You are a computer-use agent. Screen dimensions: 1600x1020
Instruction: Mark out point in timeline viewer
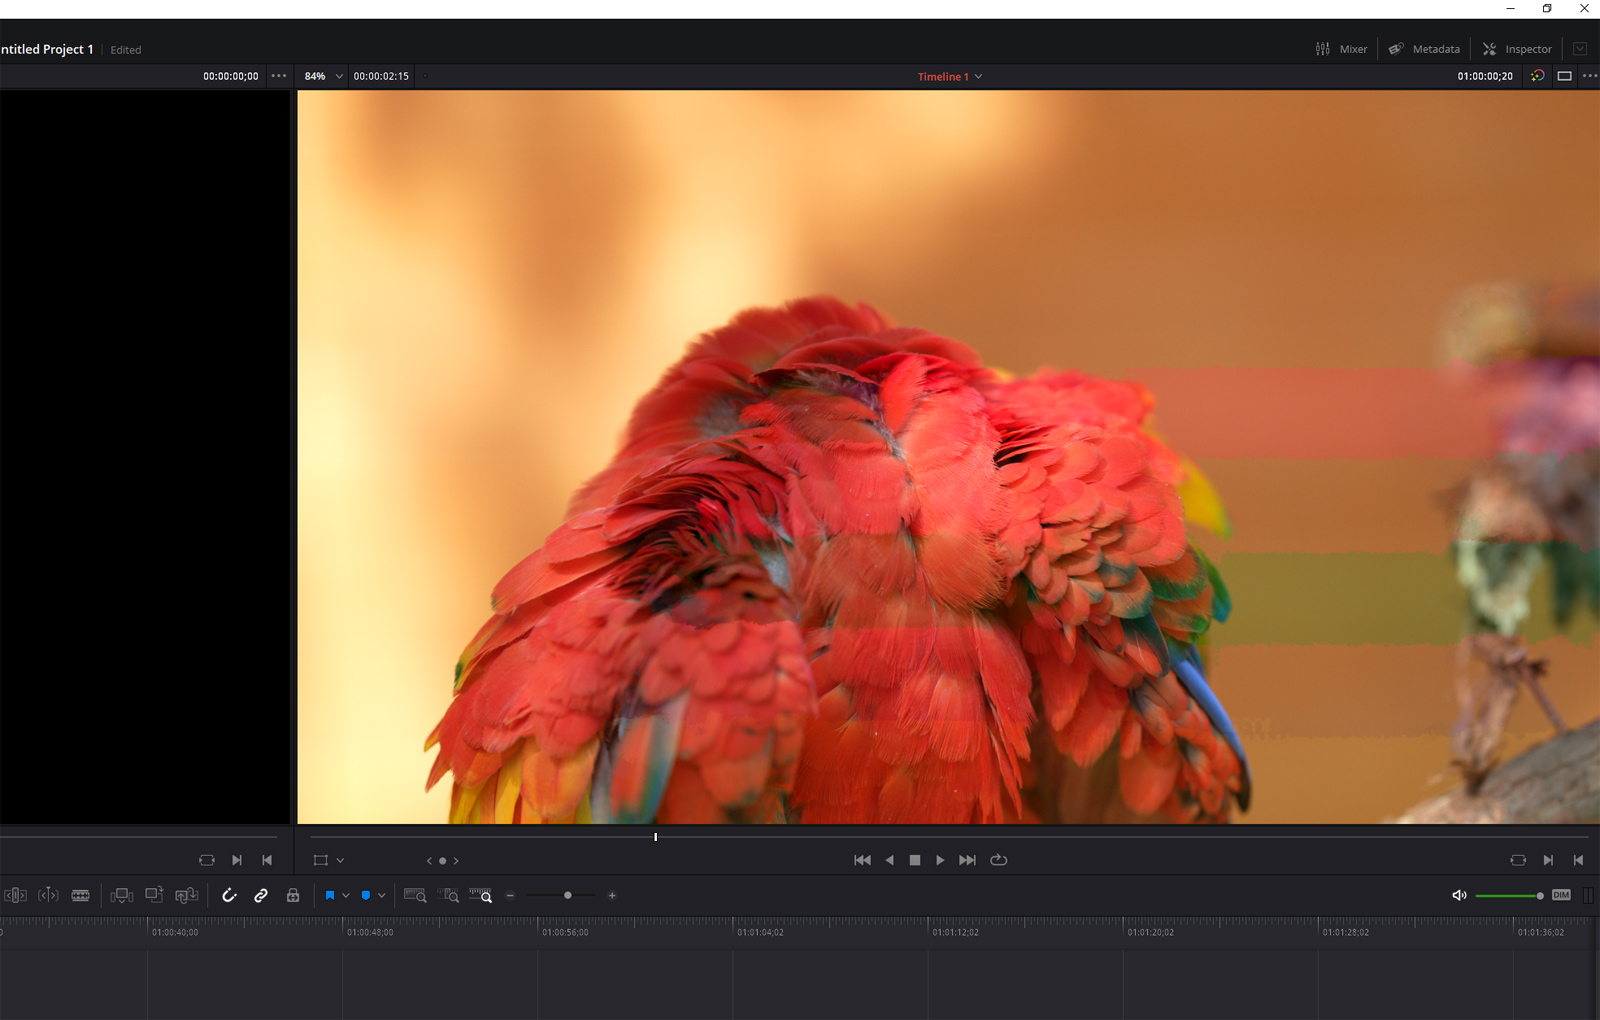(1578, 860)
